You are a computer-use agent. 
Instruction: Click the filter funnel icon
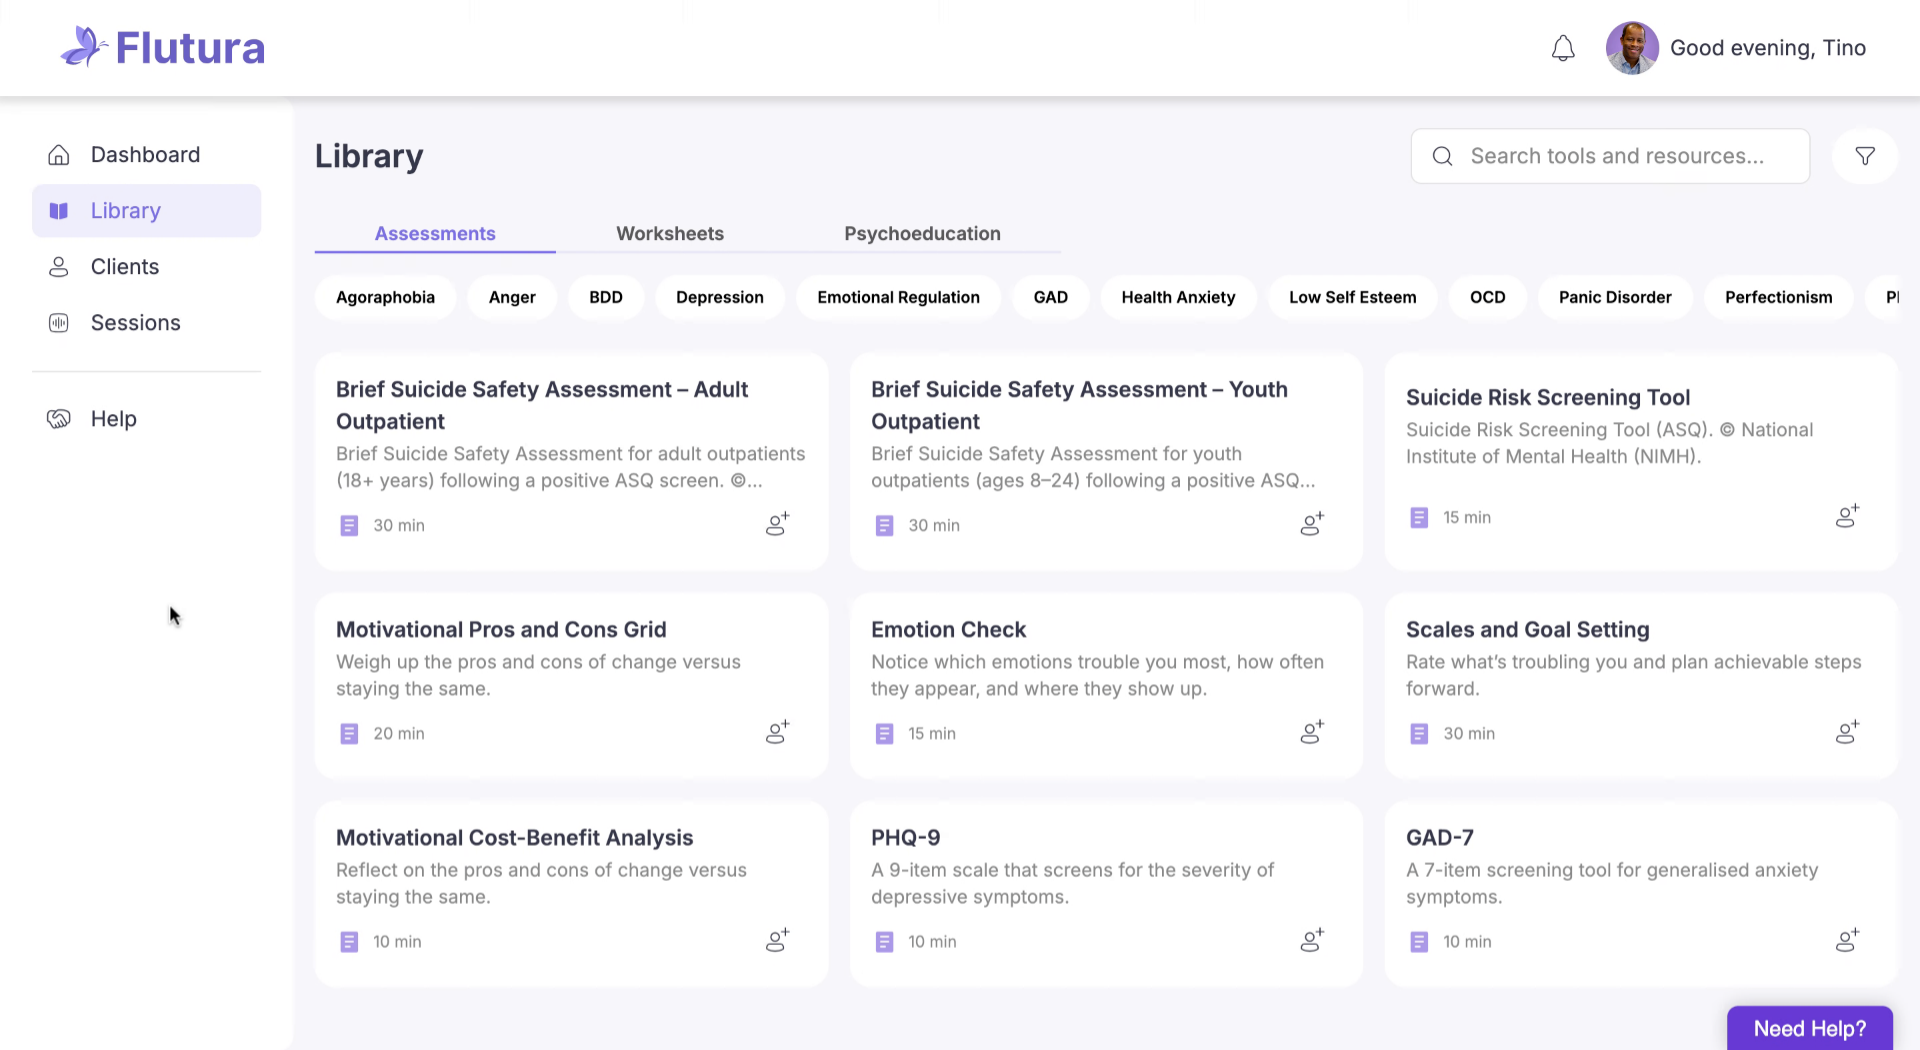pyautogui.click(x=1864, y=156)
